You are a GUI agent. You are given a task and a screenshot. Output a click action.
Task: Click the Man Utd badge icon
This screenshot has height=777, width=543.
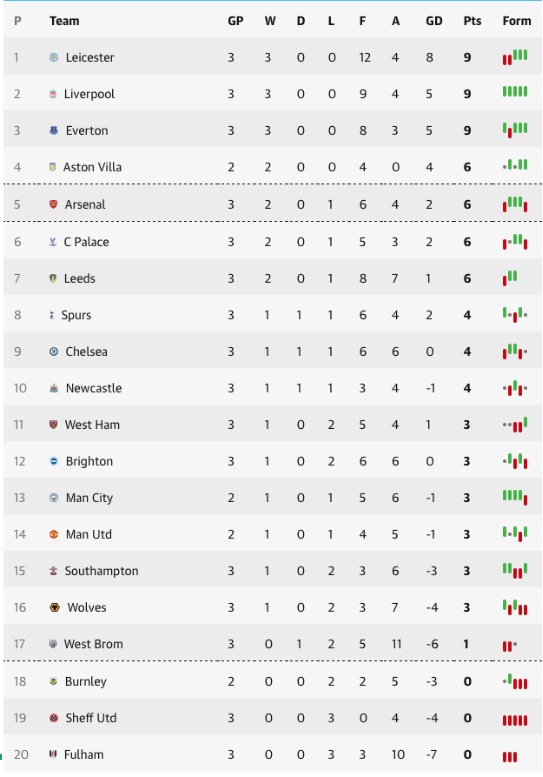[x=54, y=534]
